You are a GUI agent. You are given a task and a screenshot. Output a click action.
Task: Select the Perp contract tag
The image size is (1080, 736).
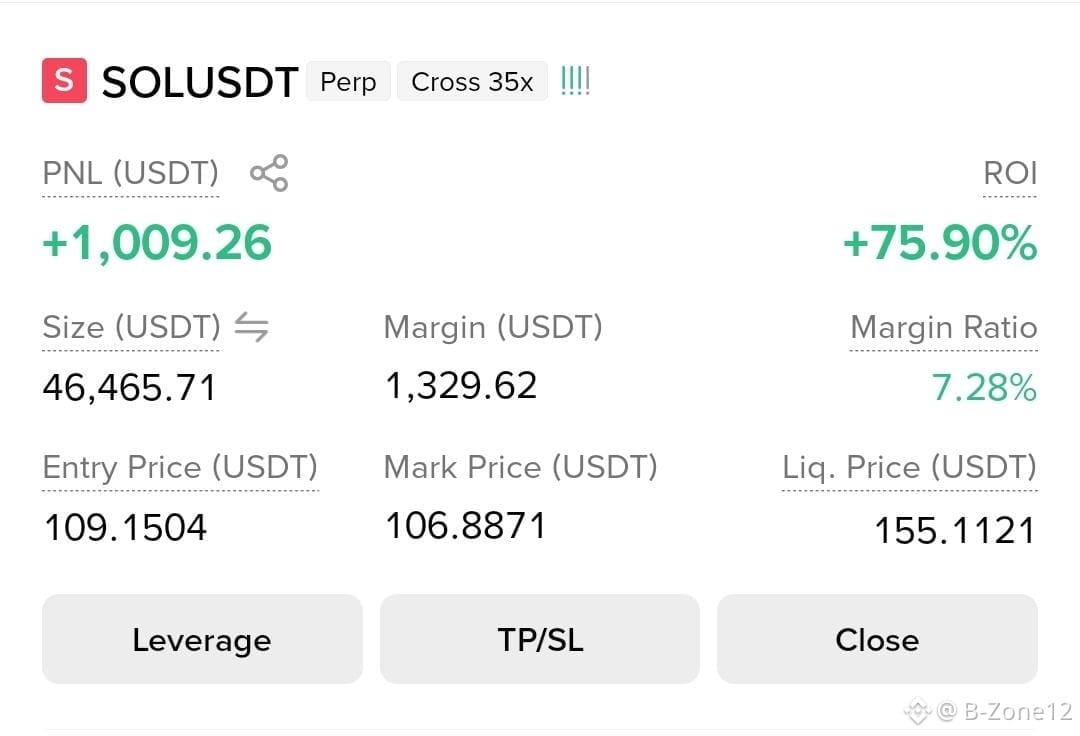coord(348,81)
